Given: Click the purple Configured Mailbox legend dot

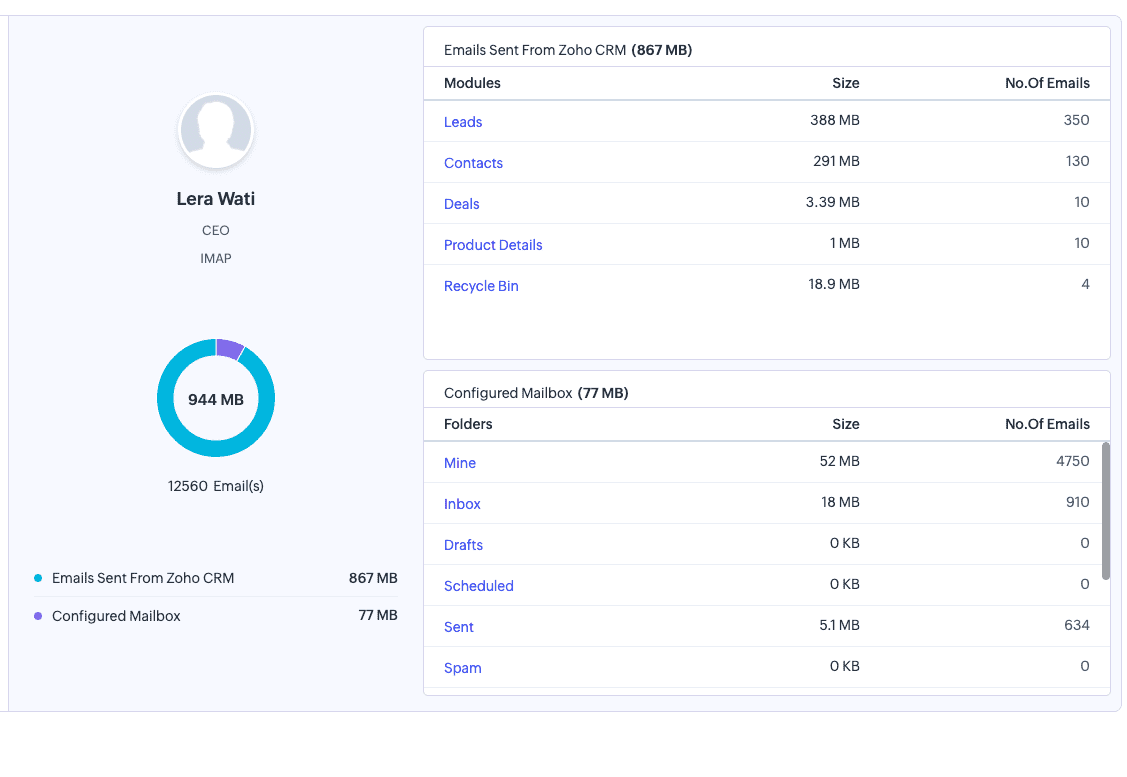Looking at the screenshot, I should (38, 616).
